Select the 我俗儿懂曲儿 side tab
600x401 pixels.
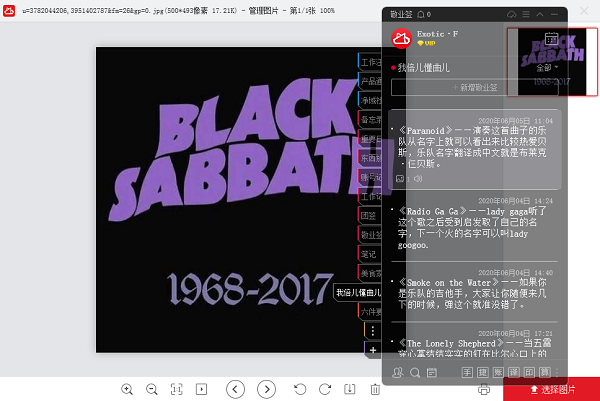coord(358,293)
